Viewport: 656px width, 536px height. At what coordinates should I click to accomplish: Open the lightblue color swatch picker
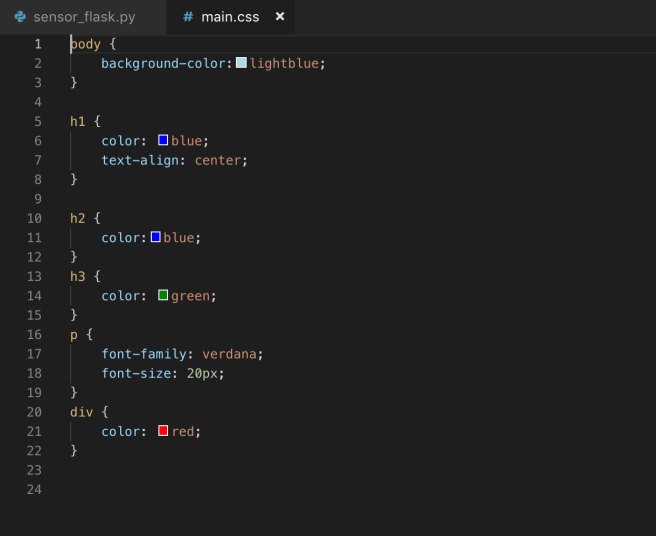(x=241, y=63)
